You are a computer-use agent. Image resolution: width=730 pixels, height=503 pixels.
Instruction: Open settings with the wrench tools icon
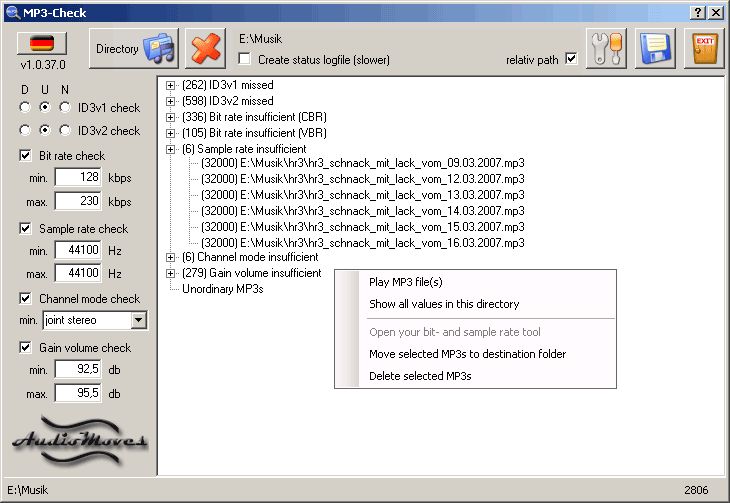click(606, 48)
